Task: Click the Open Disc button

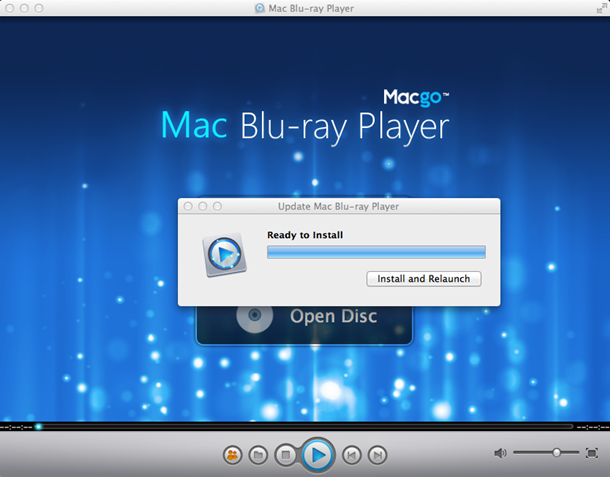Action: coord(304,317)
